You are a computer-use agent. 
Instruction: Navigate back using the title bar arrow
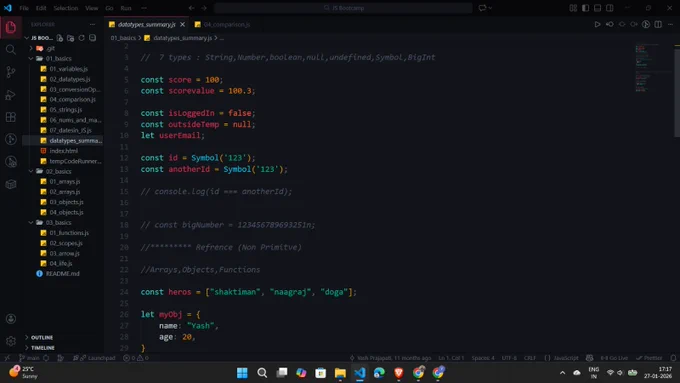191,8
